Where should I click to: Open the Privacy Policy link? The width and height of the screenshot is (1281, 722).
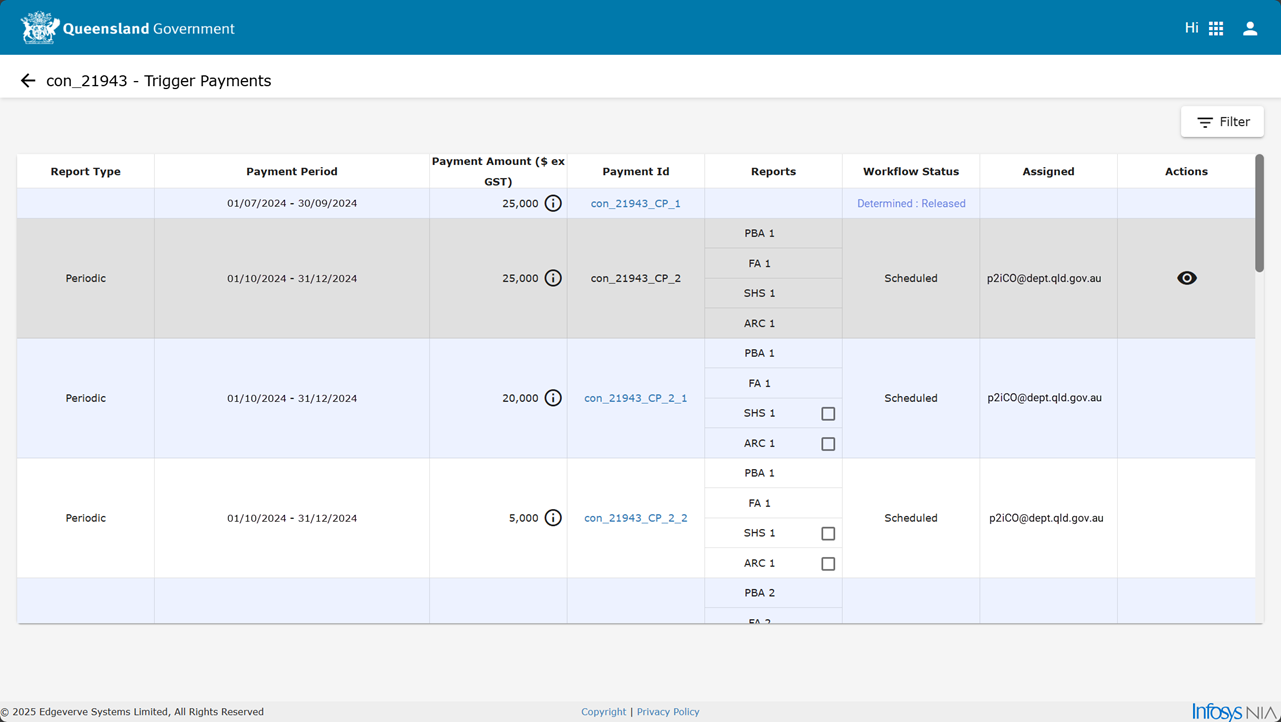[x=668, y=712]
